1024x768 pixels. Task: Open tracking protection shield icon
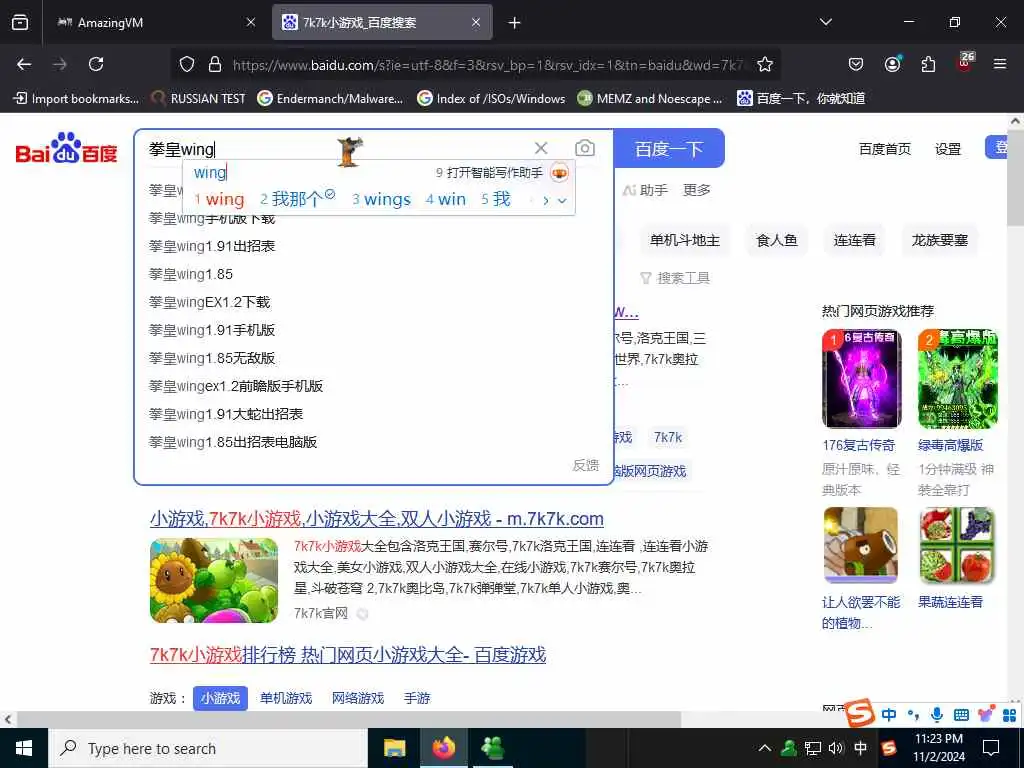click(x=187, y=64)
